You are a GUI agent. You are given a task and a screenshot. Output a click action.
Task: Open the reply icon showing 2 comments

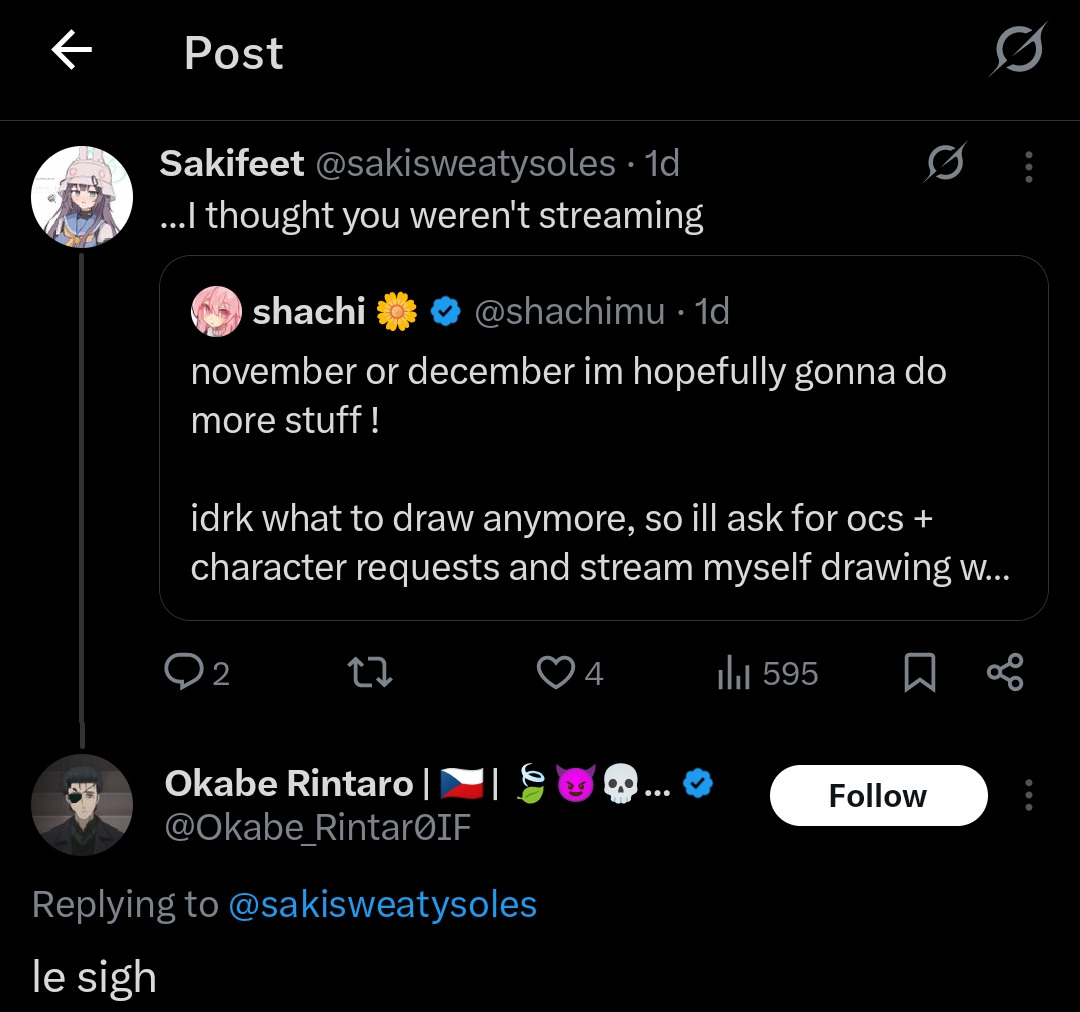[184, 673]
